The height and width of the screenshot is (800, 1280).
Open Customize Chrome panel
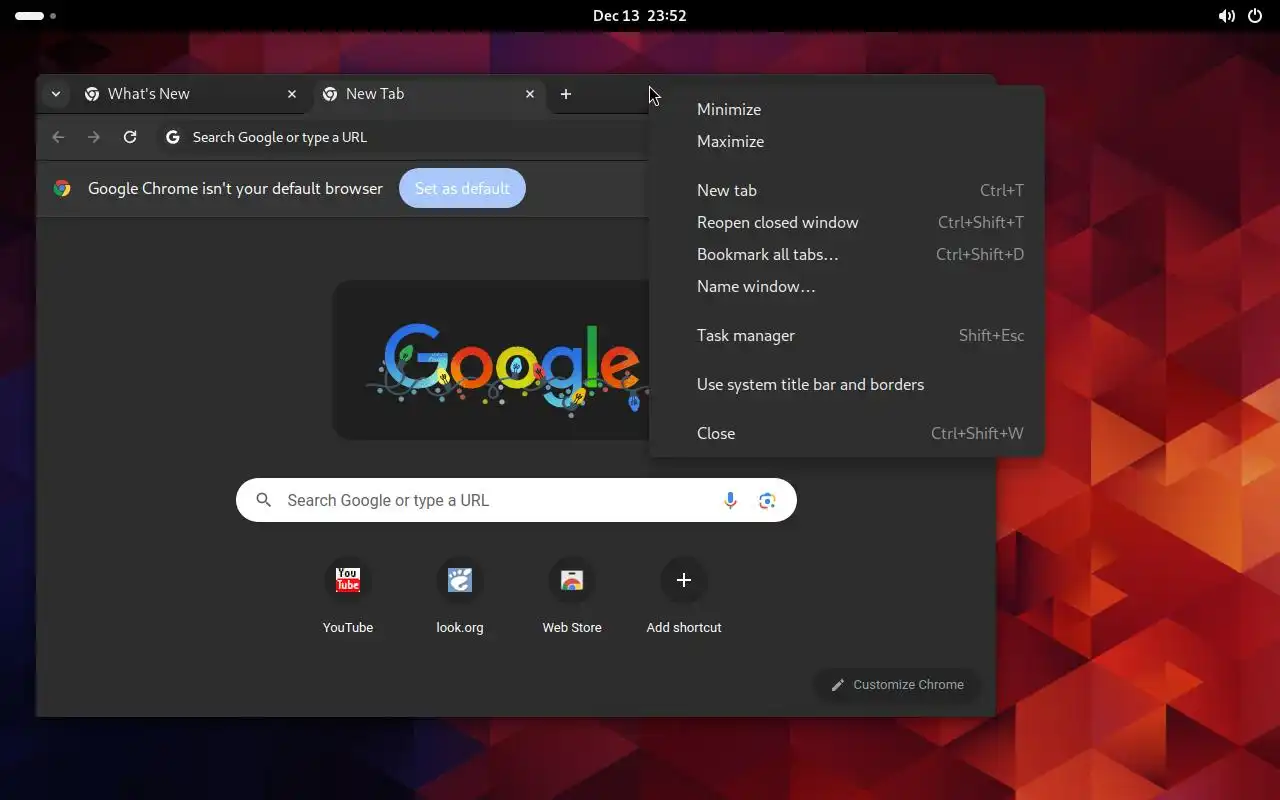click(897, 685)
